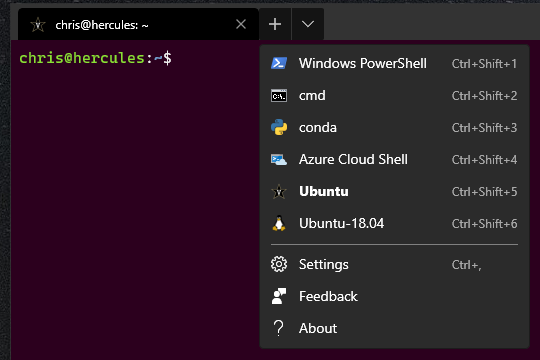The width and height of the screenshot is (540, 360).
Task: Open Azure Cloud Shell from the menu
Action: [x=394, y=160]
